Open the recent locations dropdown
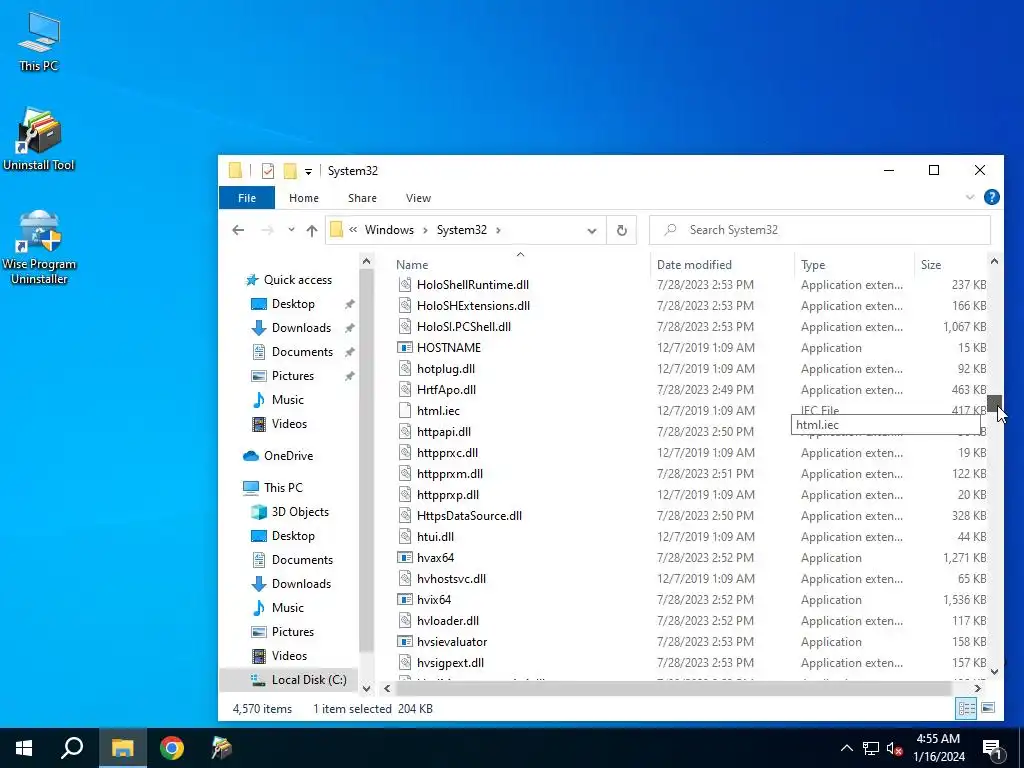 tap(291, 230)
